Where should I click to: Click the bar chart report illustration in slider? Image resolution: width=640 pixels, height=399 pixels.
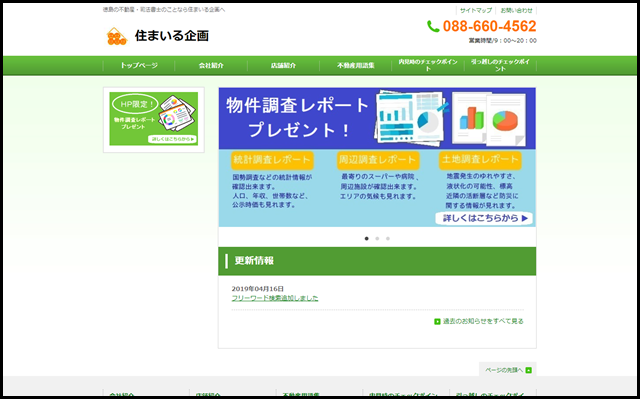[411, 118]
